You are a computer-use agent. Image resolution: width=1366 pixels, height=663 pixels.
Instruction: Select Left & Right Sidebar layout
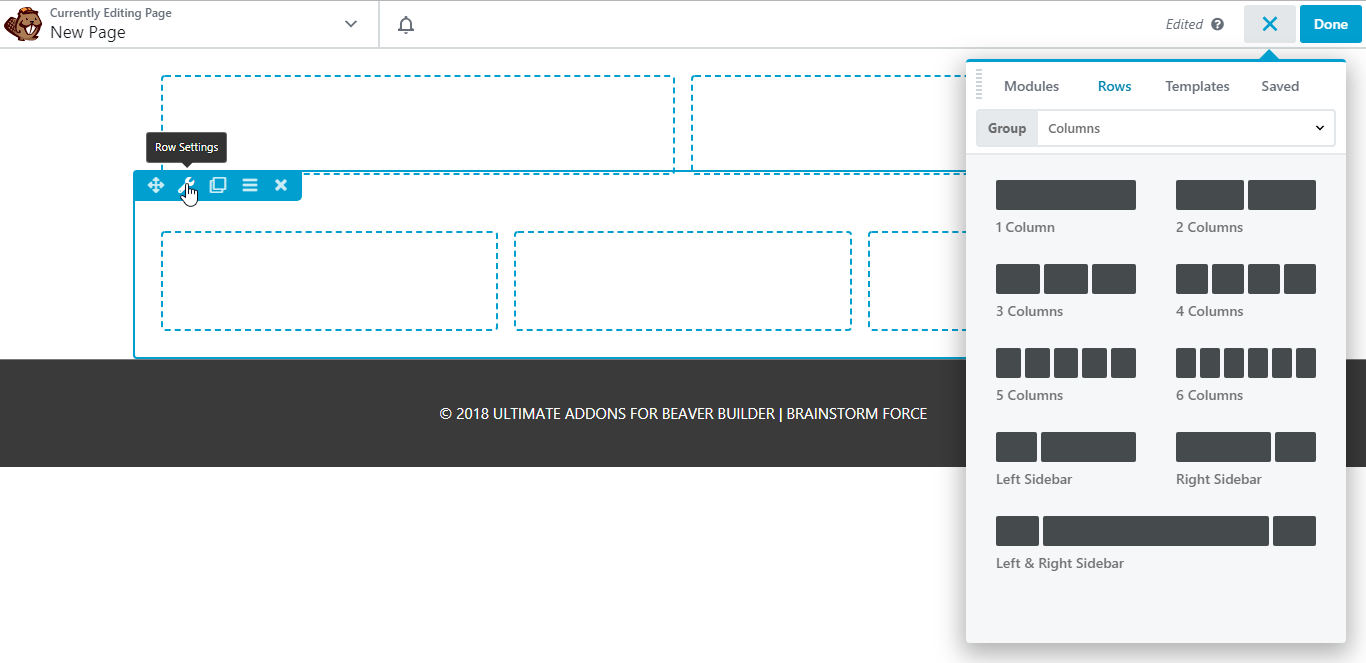pos(1155,531)
